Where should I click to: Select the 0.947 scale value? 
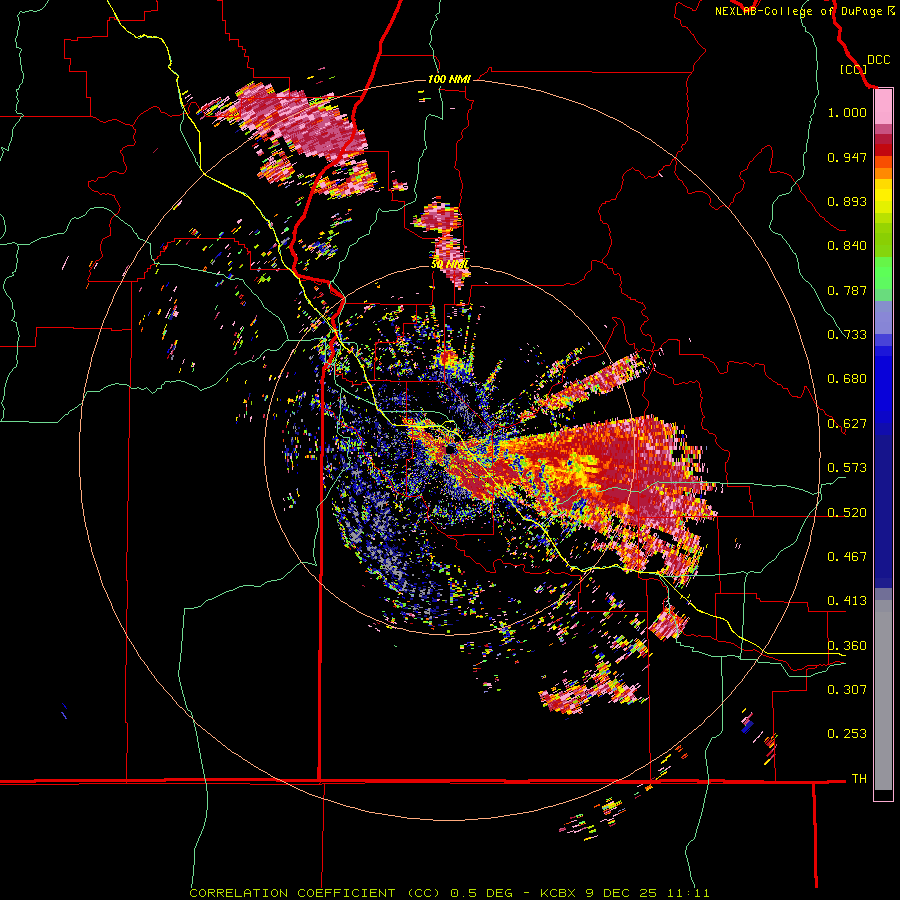tap(847, 157)
